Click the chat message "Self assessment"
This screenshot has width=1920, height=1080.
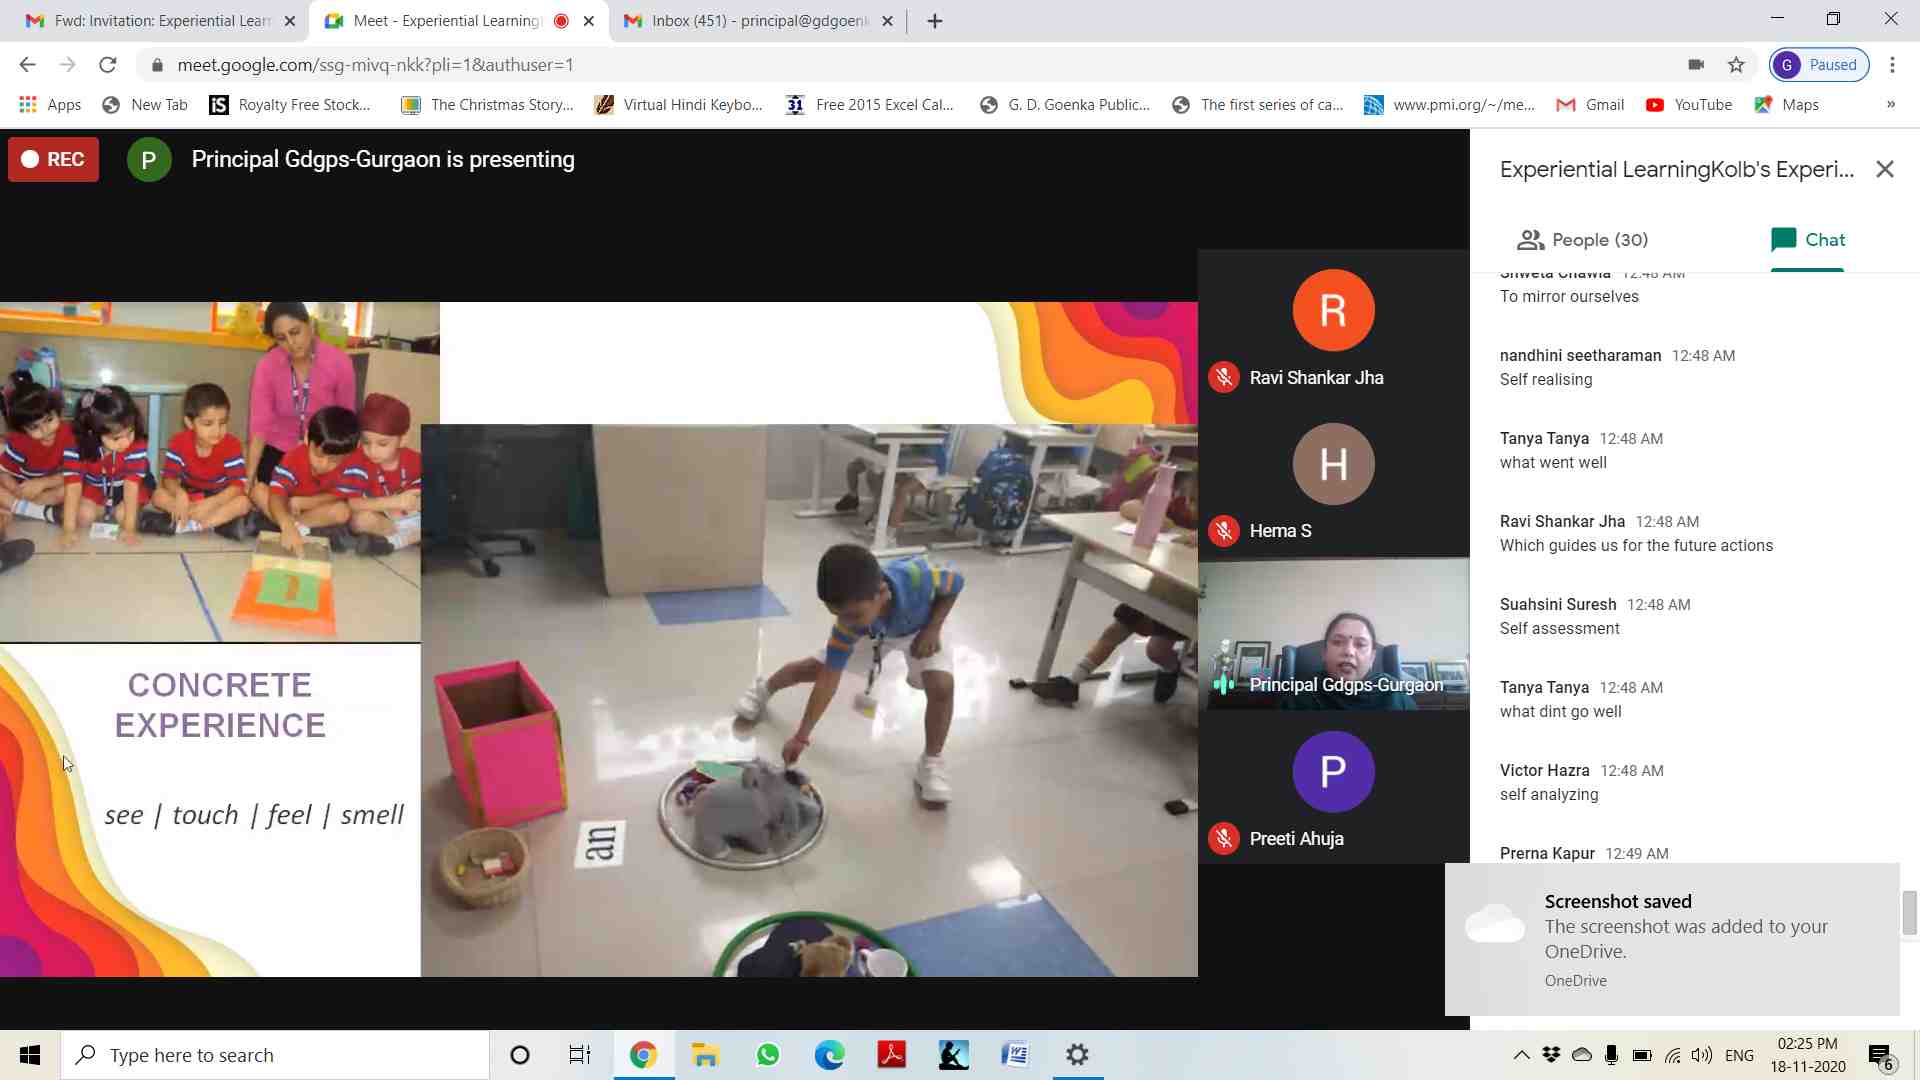[x=1559, y=629]
